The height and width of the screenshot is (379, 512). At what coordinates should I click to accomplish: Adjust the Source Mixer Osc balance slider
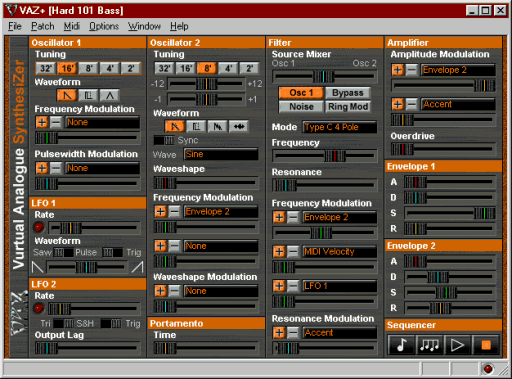pyautogui.click(x=325, y=76)
